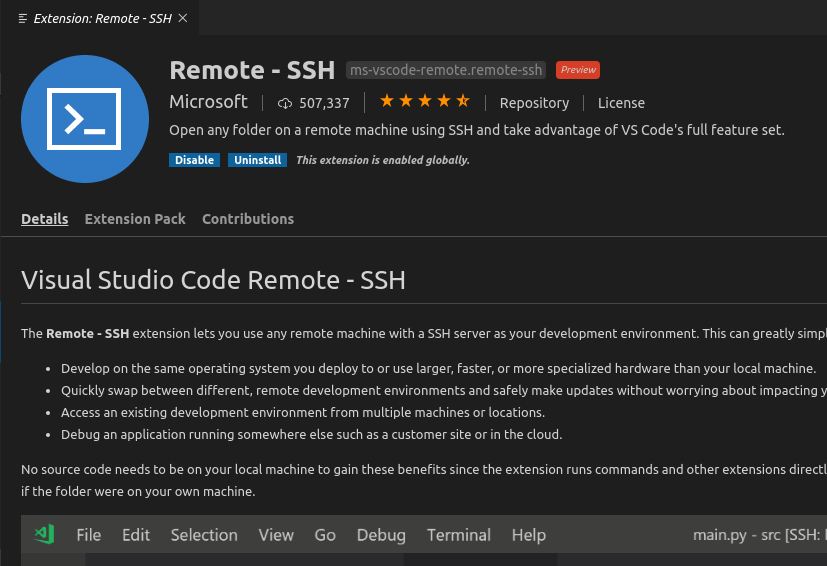Click the star rating

(x=425, y=101)
